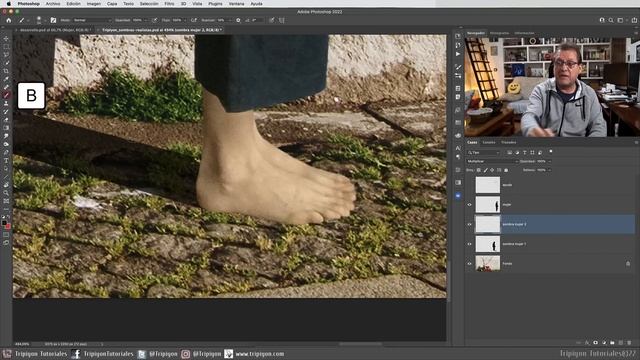Open the Ventana menu
This screenshot has height=360, width=640.
click(x=236, y=4)
